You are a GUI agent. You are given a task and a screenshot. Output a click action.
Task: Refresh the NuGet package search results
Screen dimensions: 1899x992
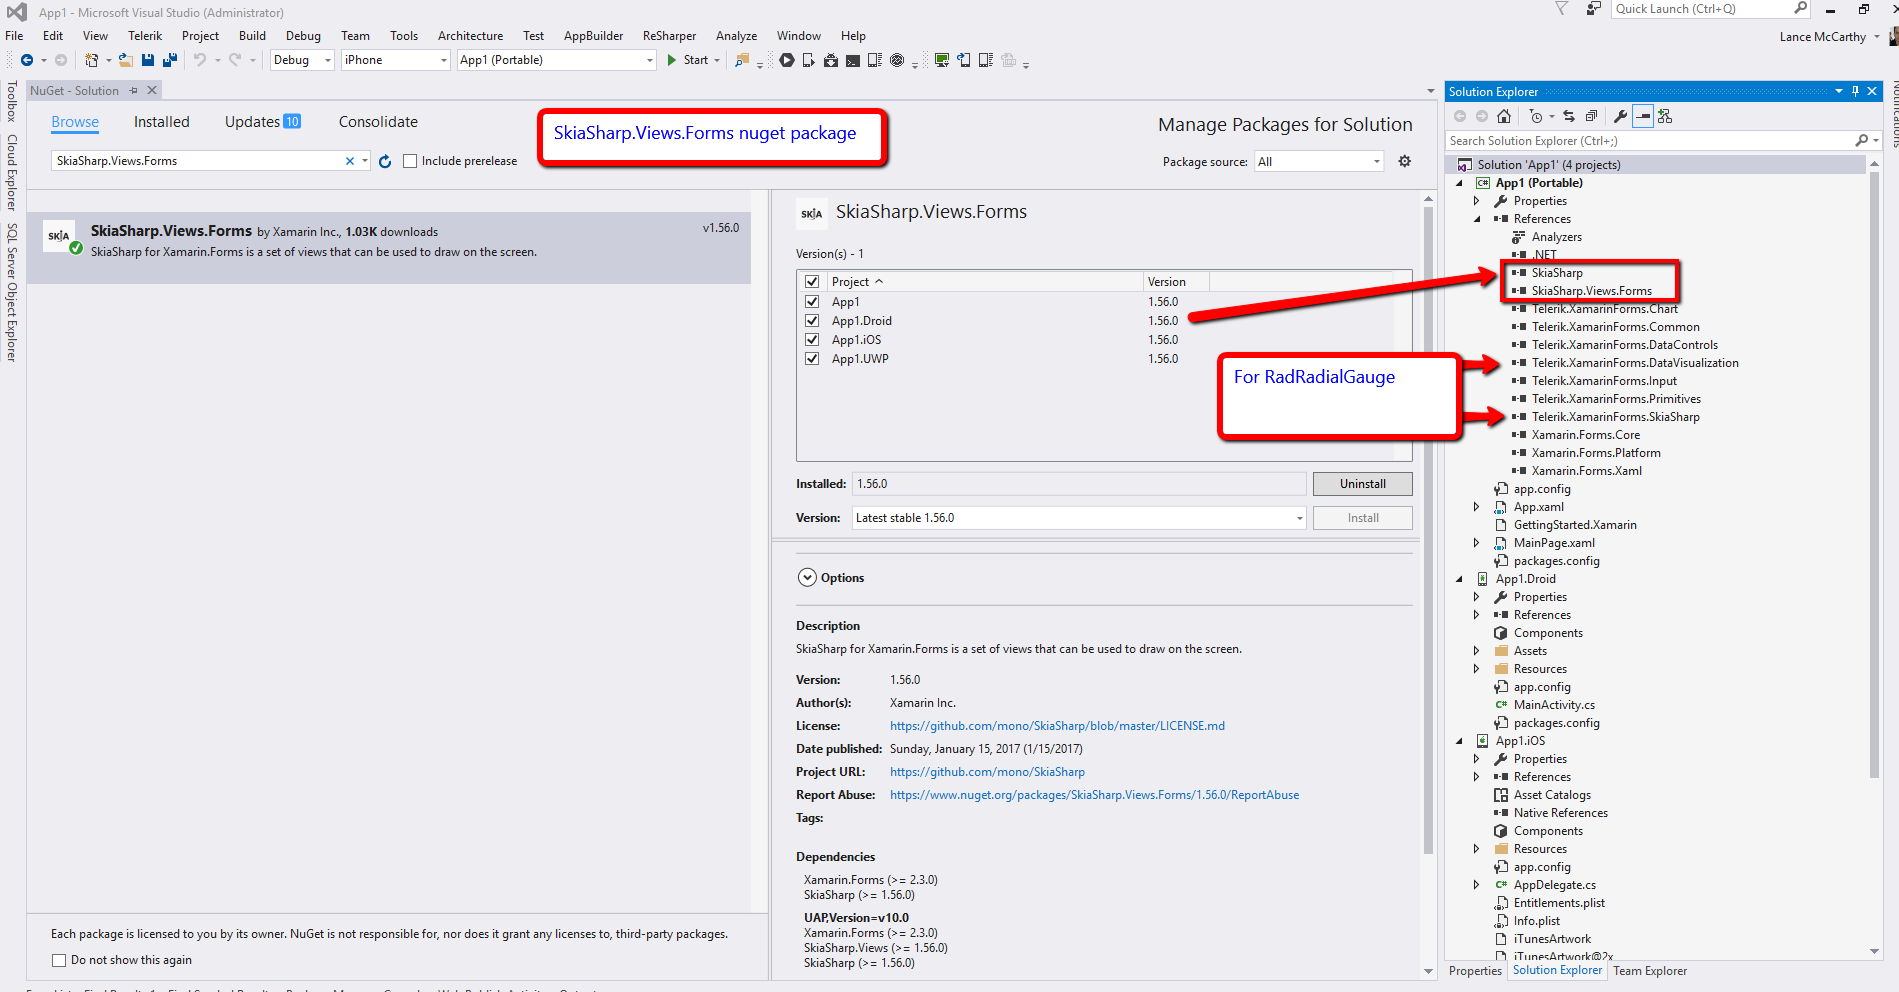385,161
